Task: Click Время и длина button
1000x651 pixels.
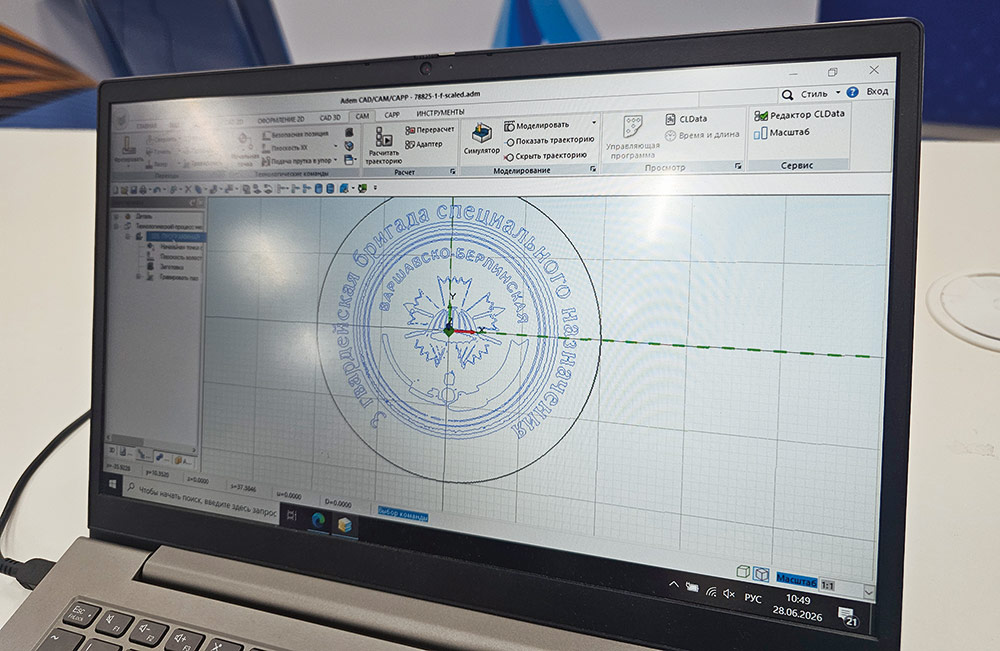Action: coord(702,135)
